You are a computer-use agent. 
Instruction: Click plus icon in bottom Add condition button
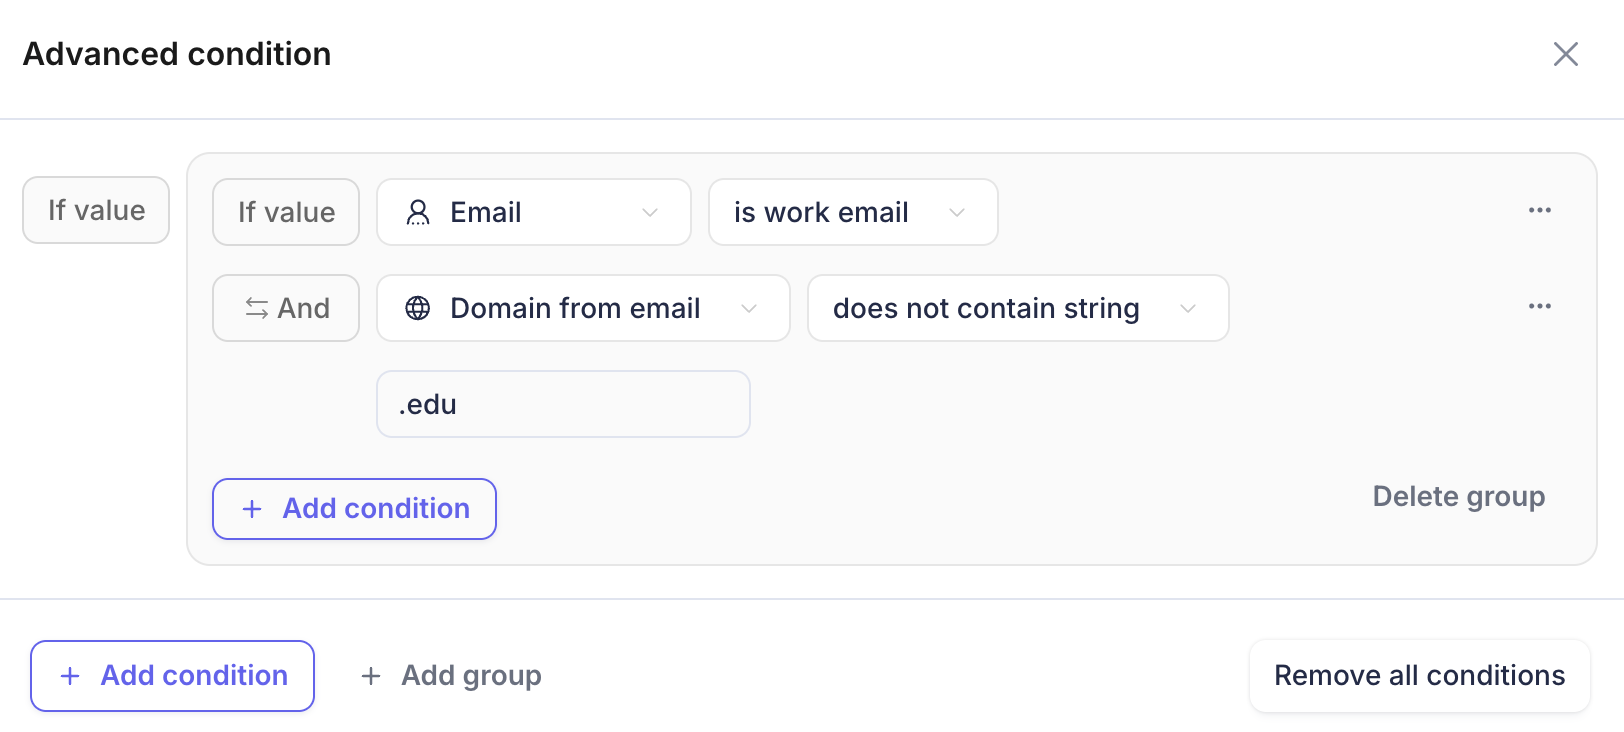(x=70, y=676)
